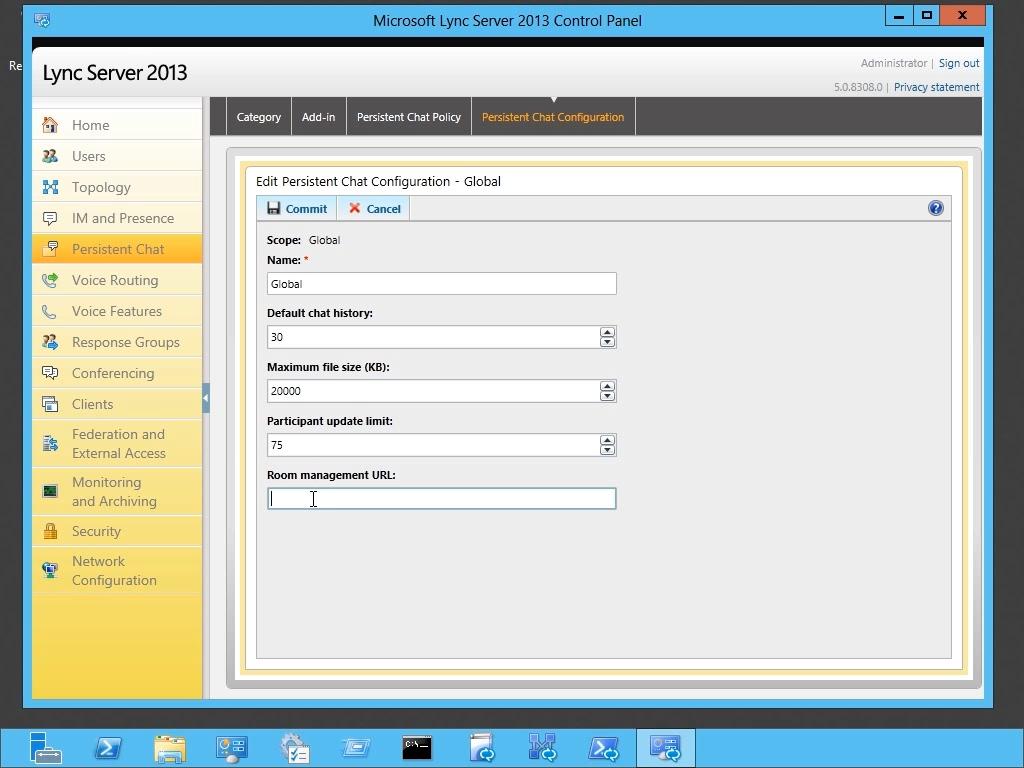The height and width of the screenshot is (768, 1024).
Task: Go to Voice Routing section
Action: pos(118,280)
